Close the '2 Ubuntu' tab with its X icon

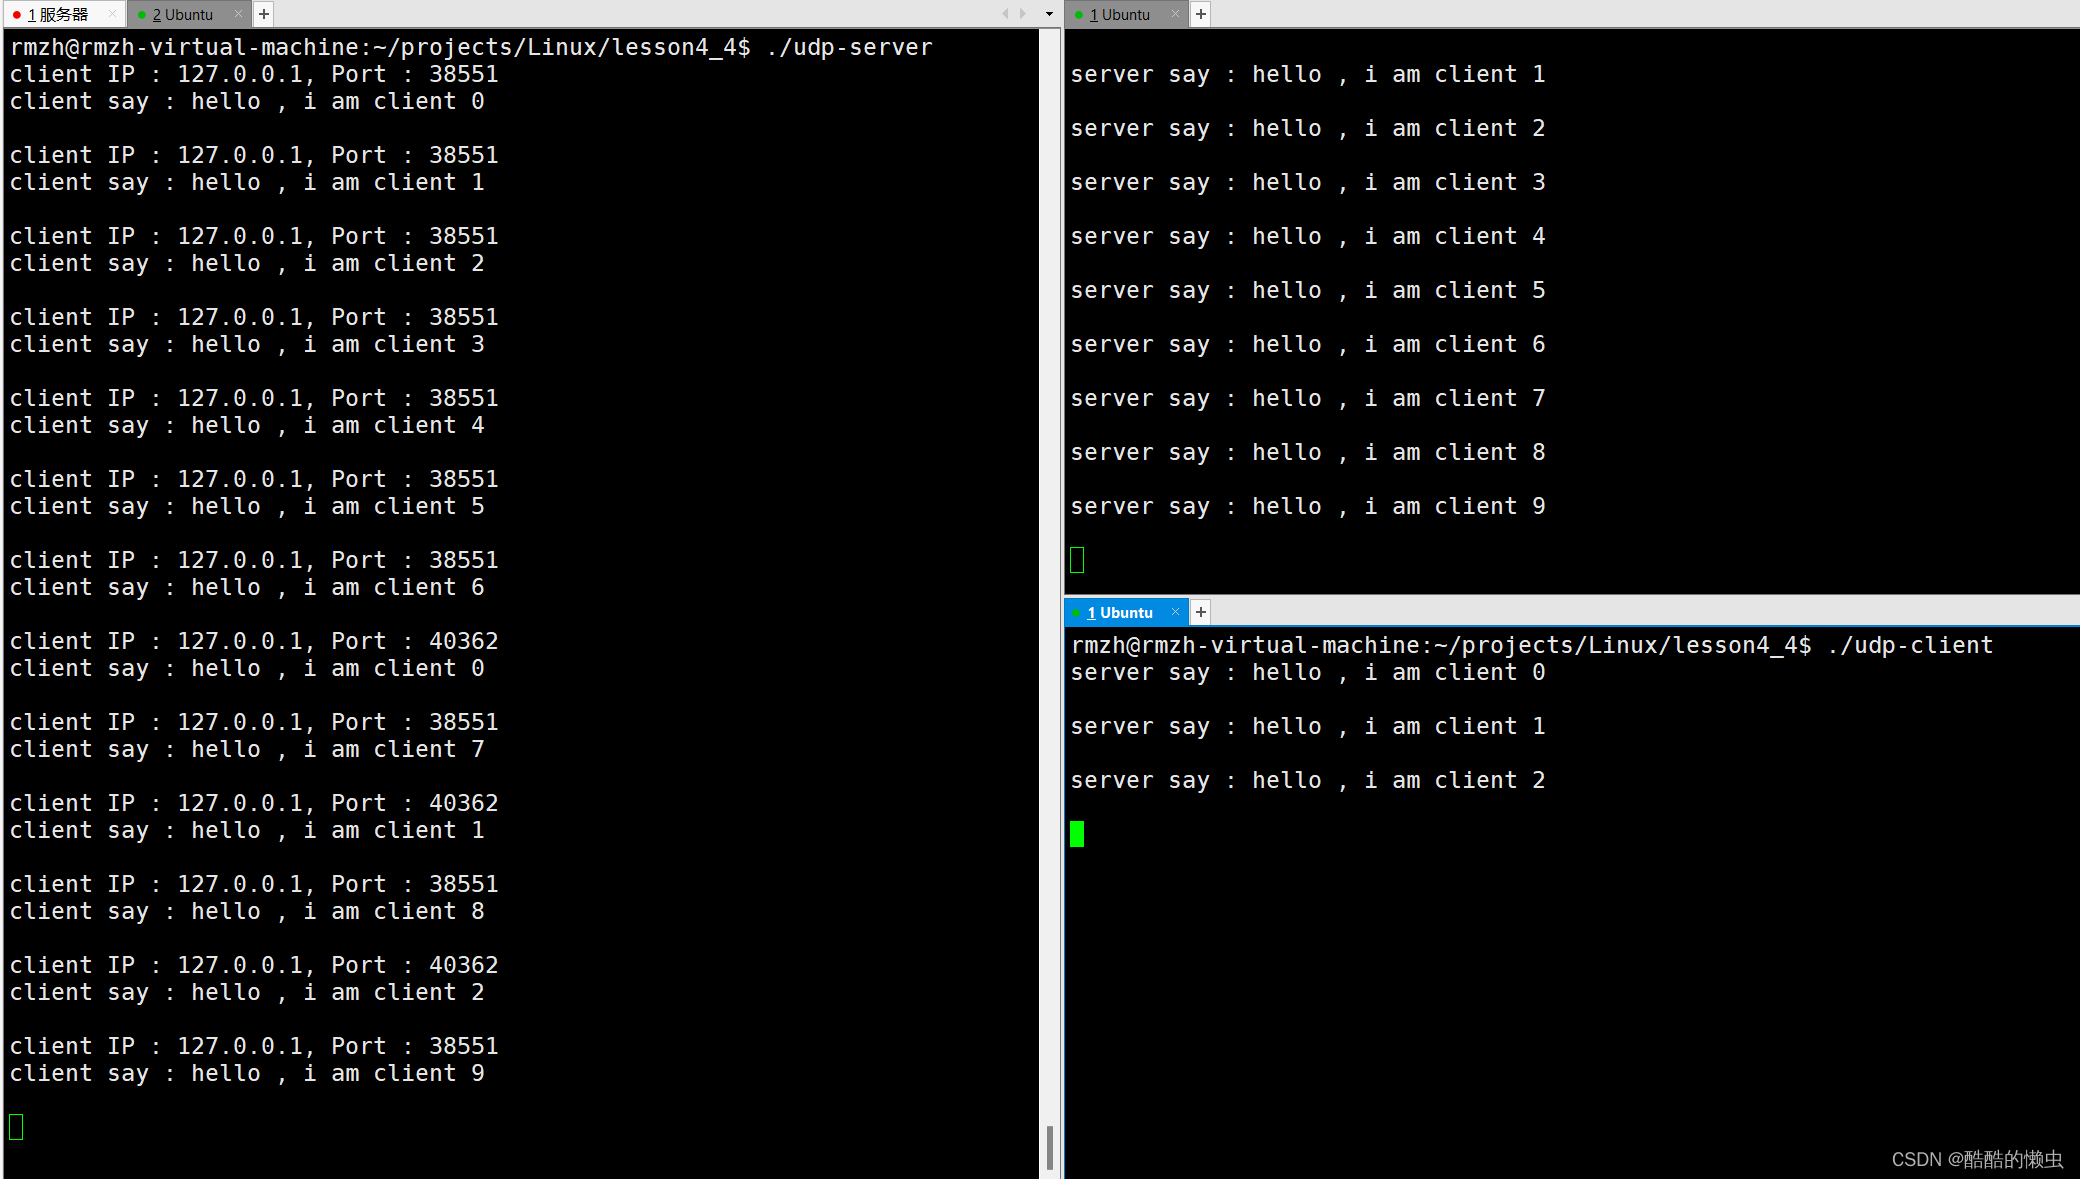[x=238, y=14]
